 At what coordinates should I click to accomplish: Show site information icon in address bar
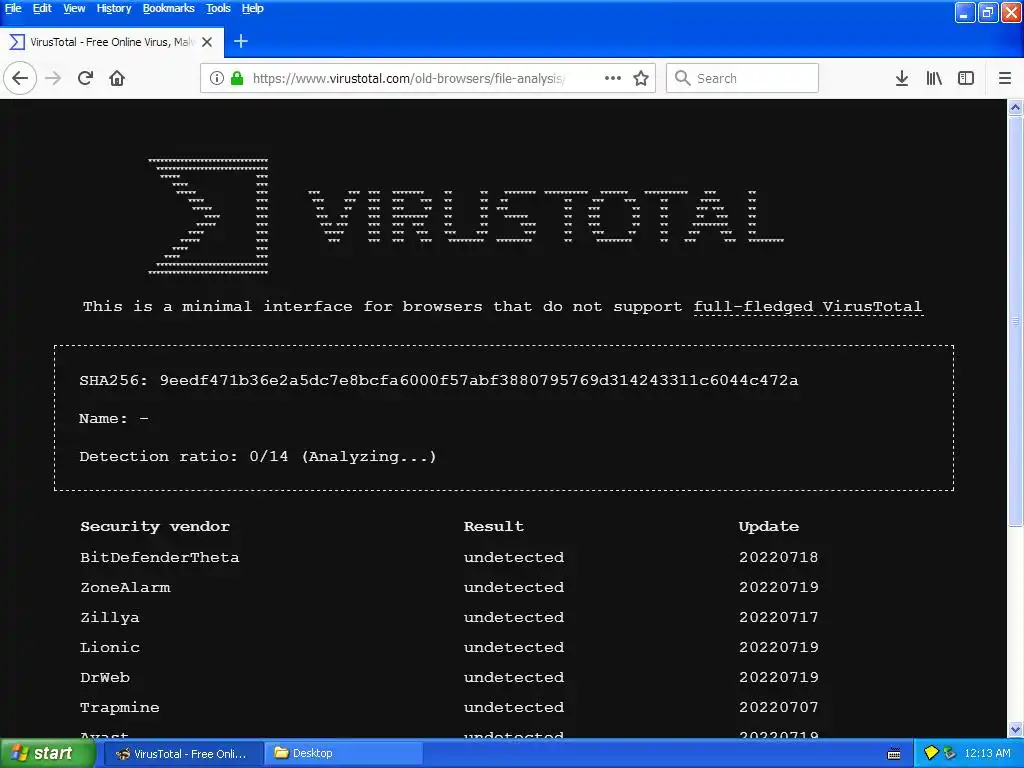(x=217, y=78)
